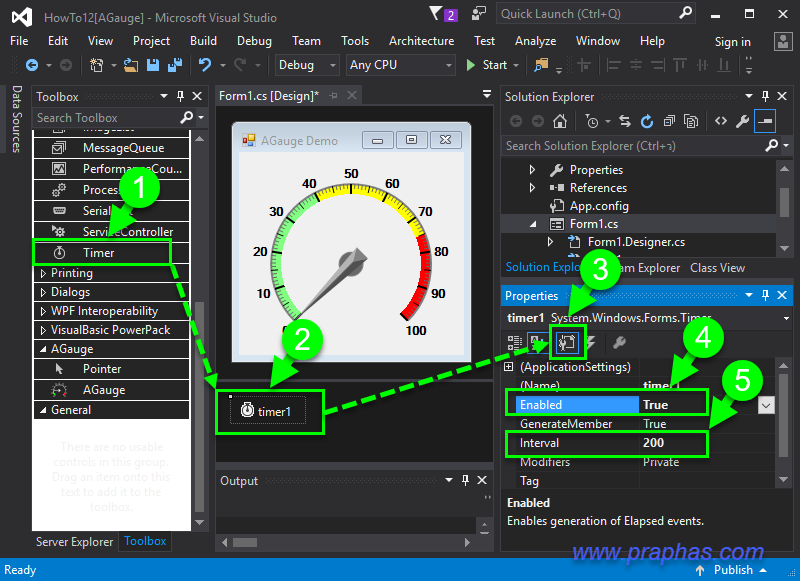800x581 pixels.
Task: Click the Save All toolbar icon
Action: (175, 65)
